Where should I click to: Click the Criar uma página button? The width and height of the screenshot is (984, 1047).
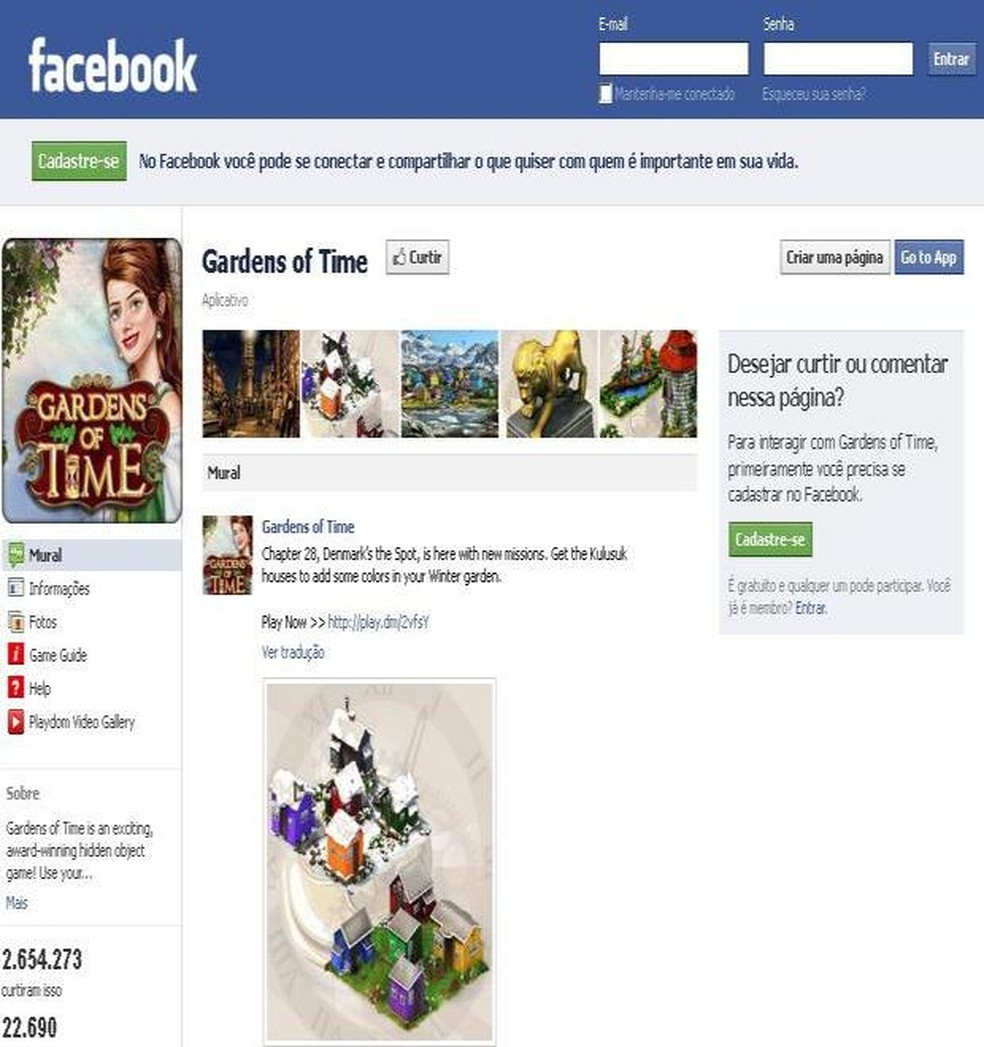click(x=834, y=257)
